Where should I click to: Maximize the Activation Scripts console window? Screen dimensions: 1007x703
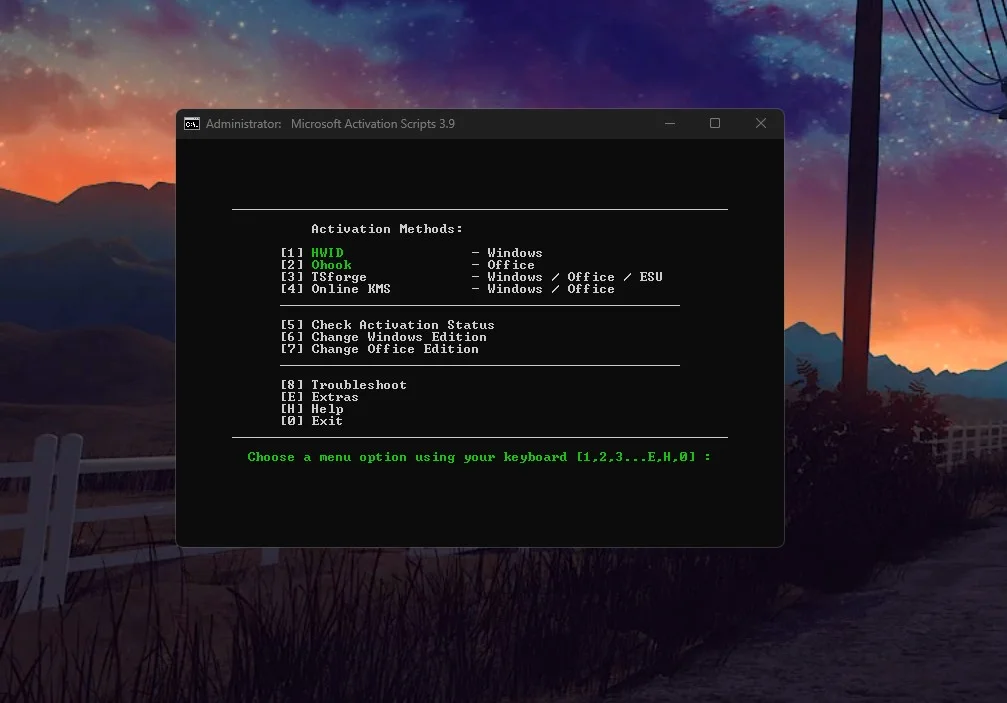(x=715, y=124)
